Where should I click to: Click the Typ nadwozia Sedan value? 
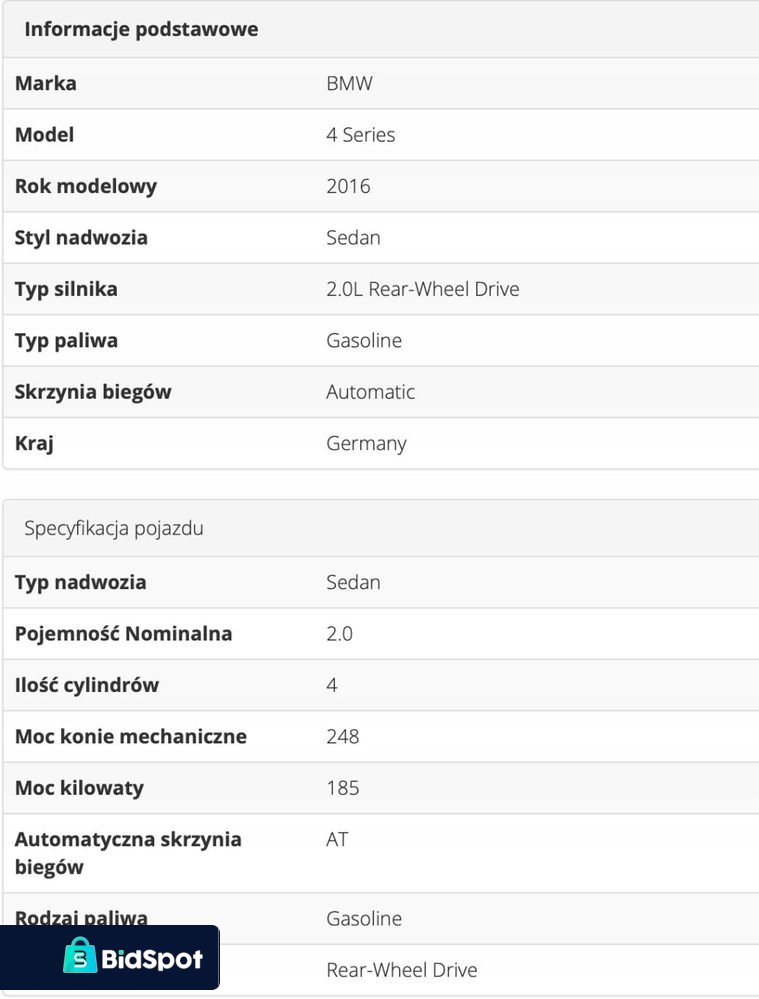pos(353,582)
